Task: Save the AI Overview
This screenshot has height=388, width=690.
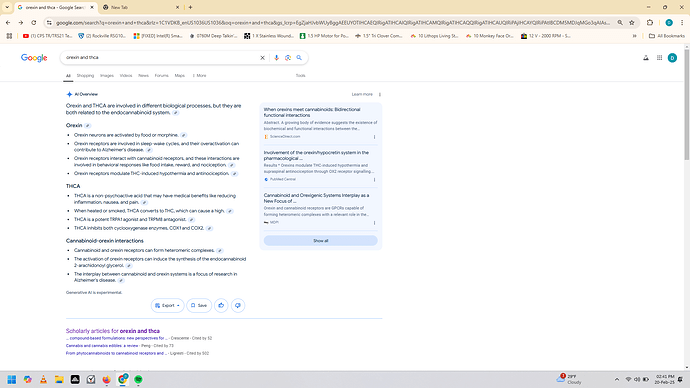Action: pyautogui.click(x=199, y=305)
